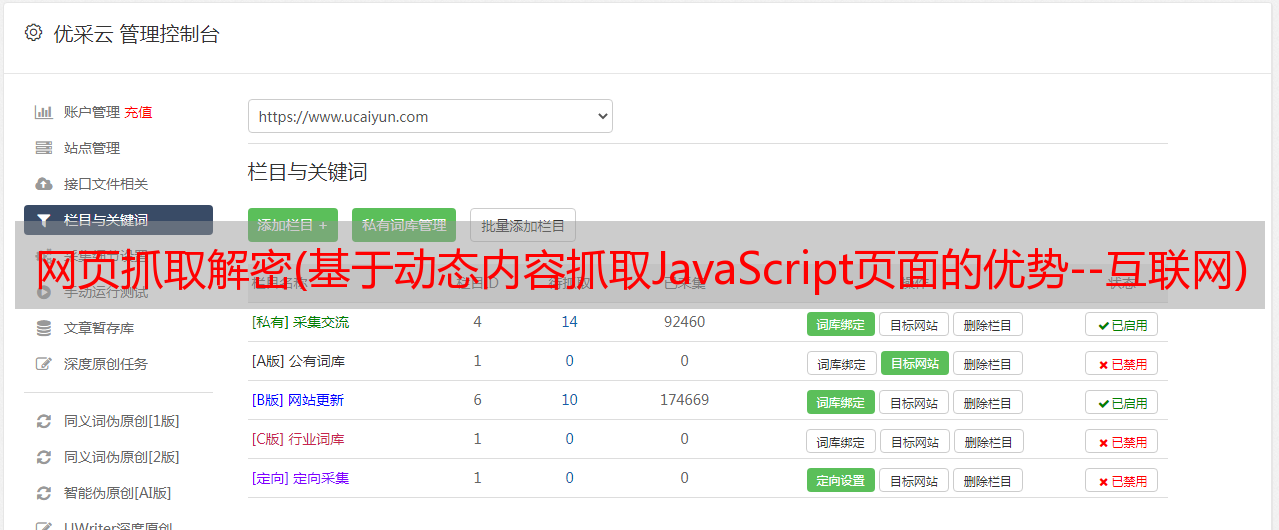Click the 私有词库管理 button

tap(404, 225)
